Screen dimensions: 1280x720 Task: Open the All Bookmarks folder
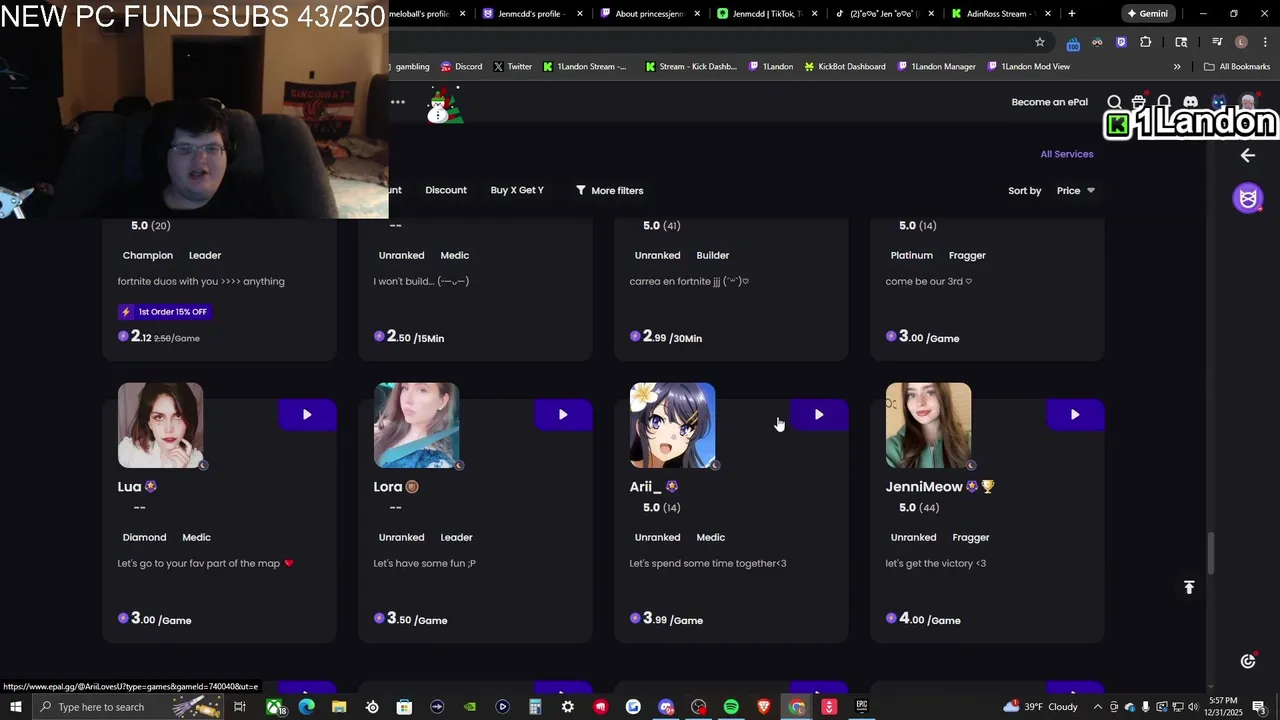tap(1237, 67)
